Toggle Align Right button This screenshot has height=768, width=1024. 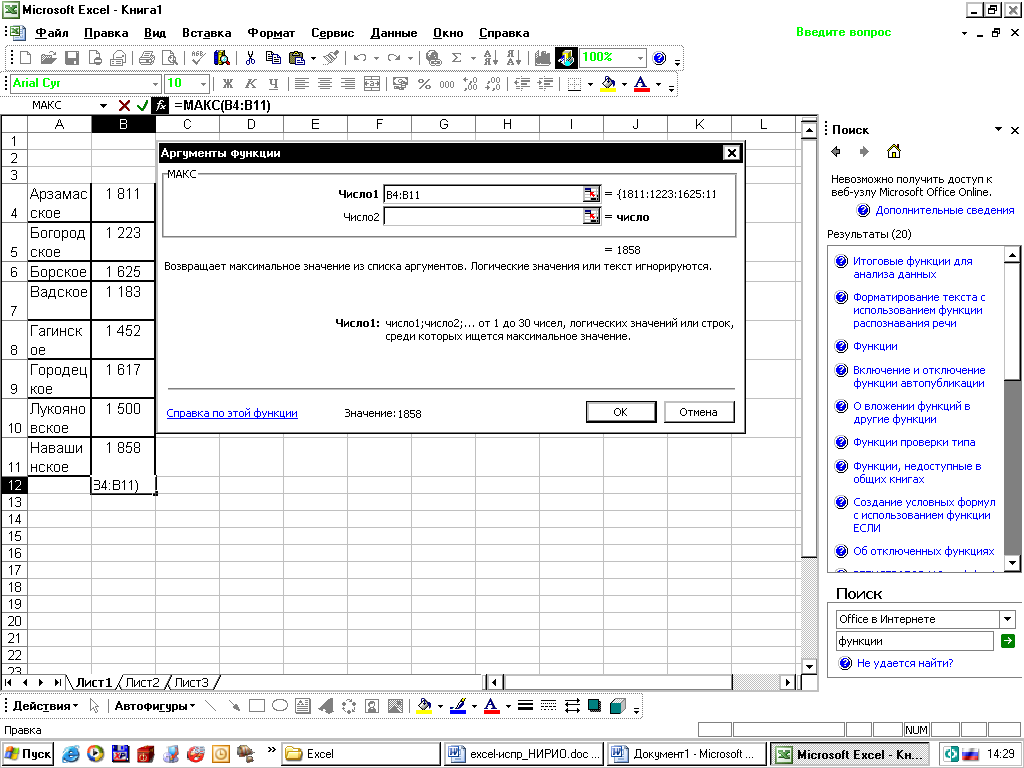click(348, 84)
